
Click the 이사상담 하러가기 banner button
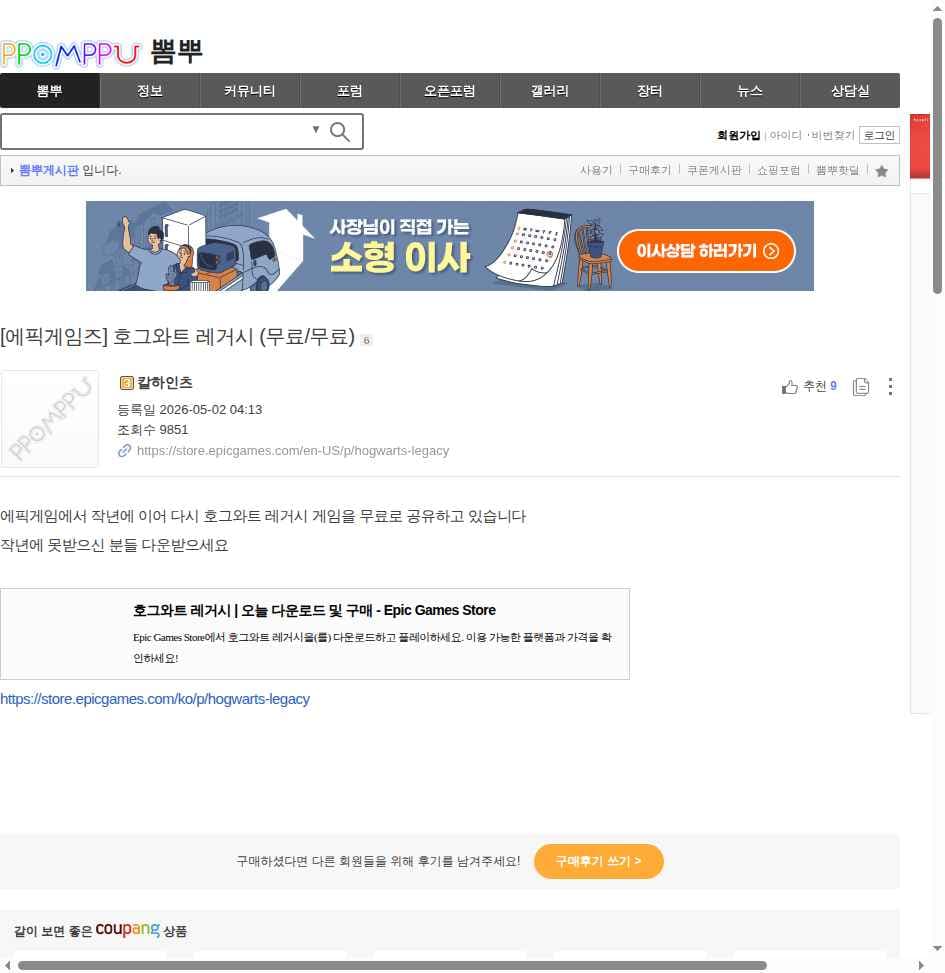[707, 251]
